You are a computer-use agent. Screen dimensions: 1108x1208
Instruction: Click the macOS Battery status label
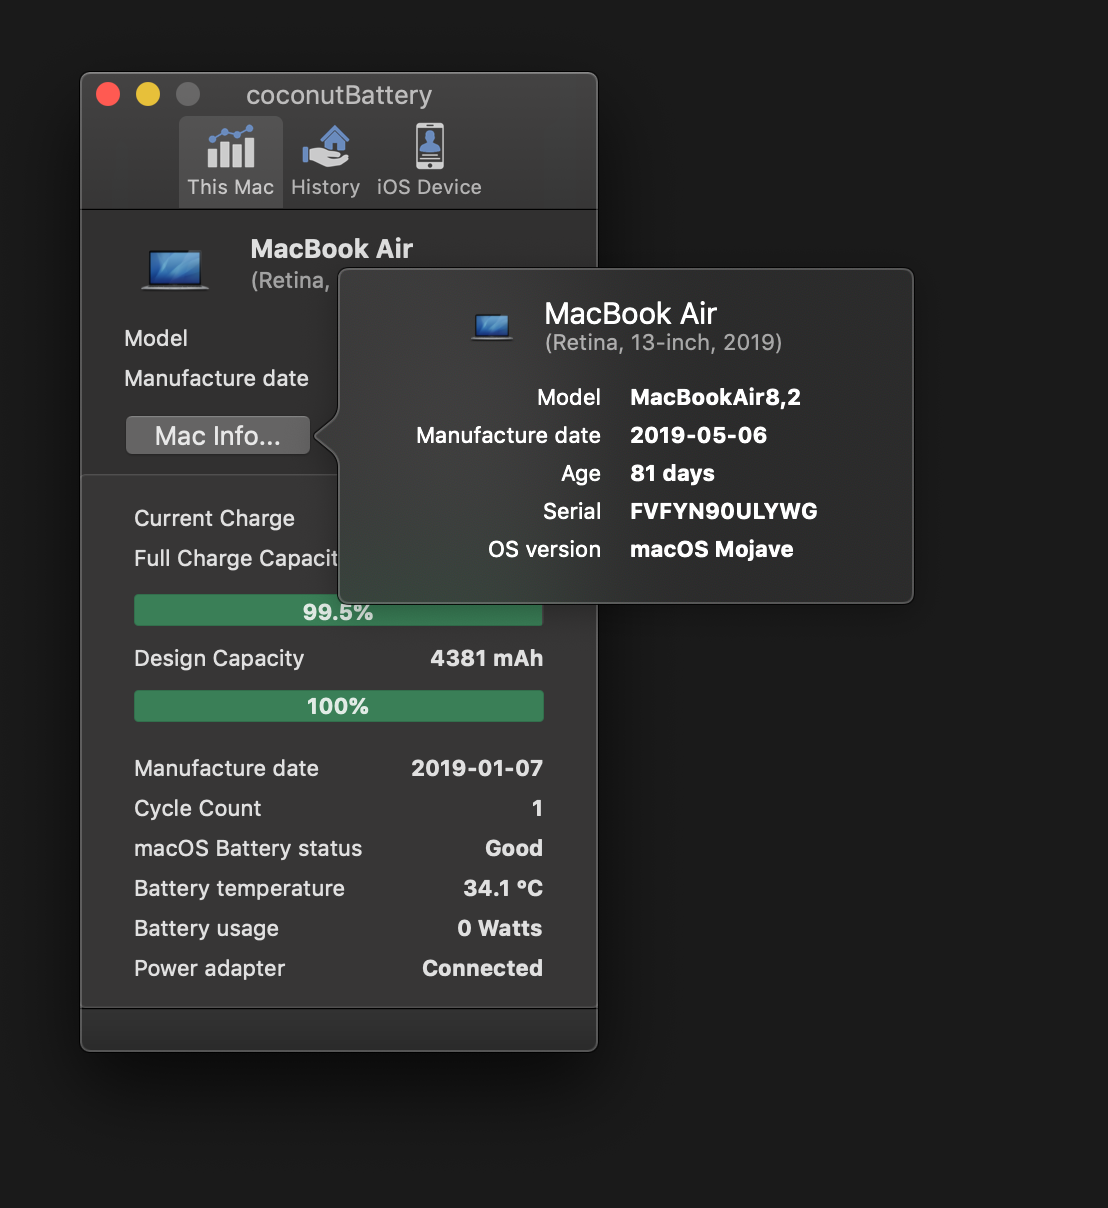click(x=248, y=848)
